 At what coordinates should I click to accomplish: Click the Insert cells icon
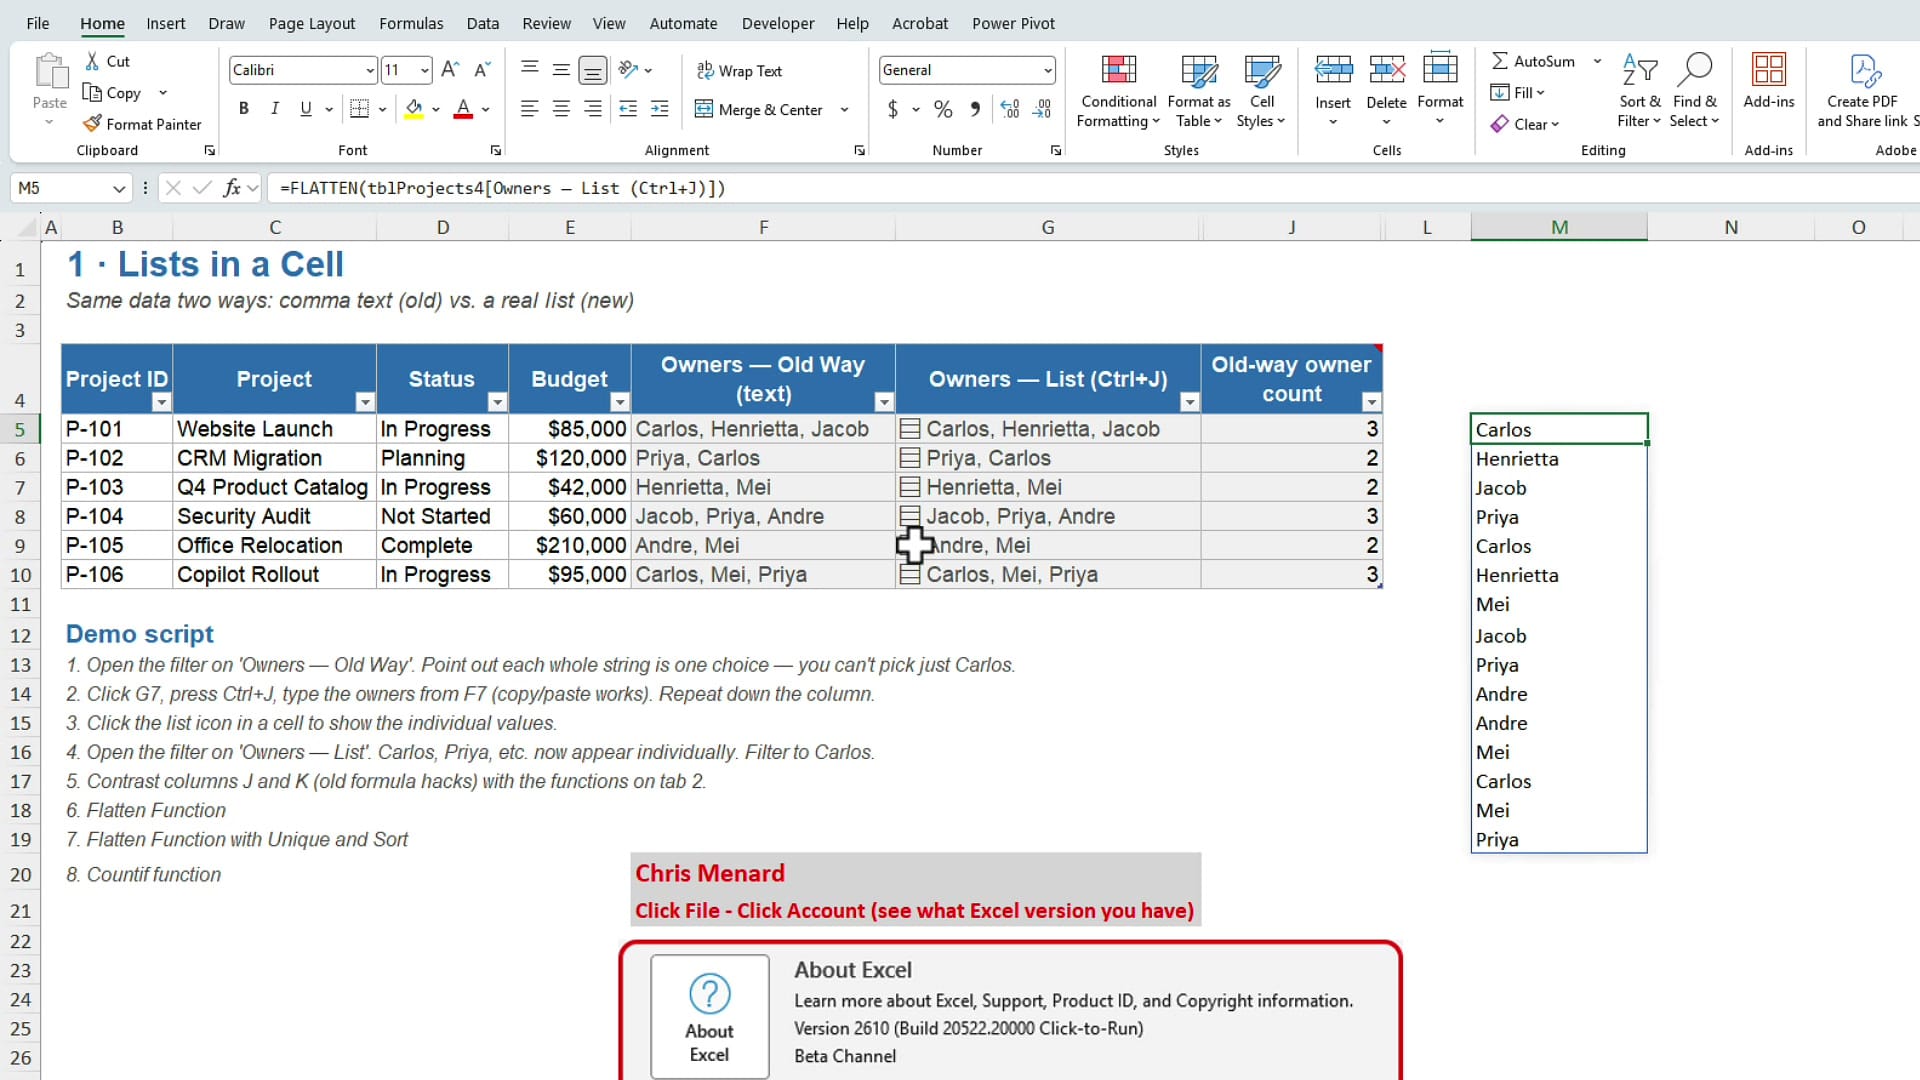tap(1333, 70)
